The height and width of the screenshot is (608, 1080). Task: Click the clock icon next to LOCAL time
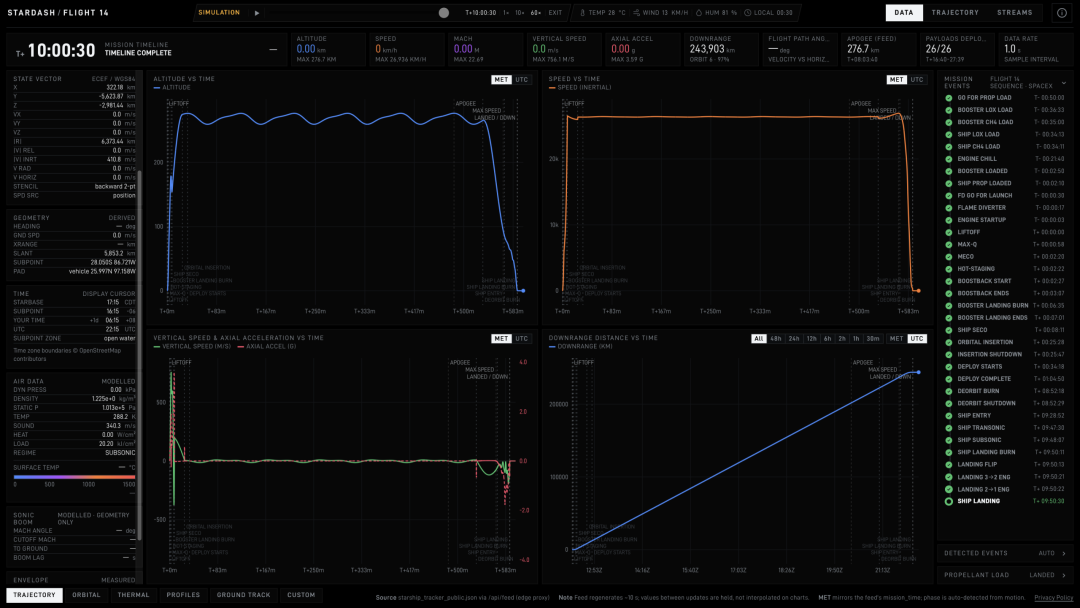[747, 12]
